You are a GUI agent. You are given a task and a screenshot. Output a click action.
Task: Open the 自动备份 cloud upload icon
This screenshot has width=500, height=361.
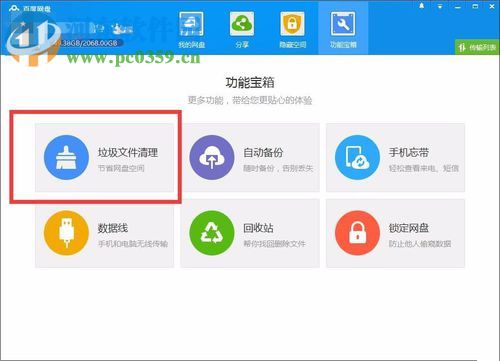[212, 157]
